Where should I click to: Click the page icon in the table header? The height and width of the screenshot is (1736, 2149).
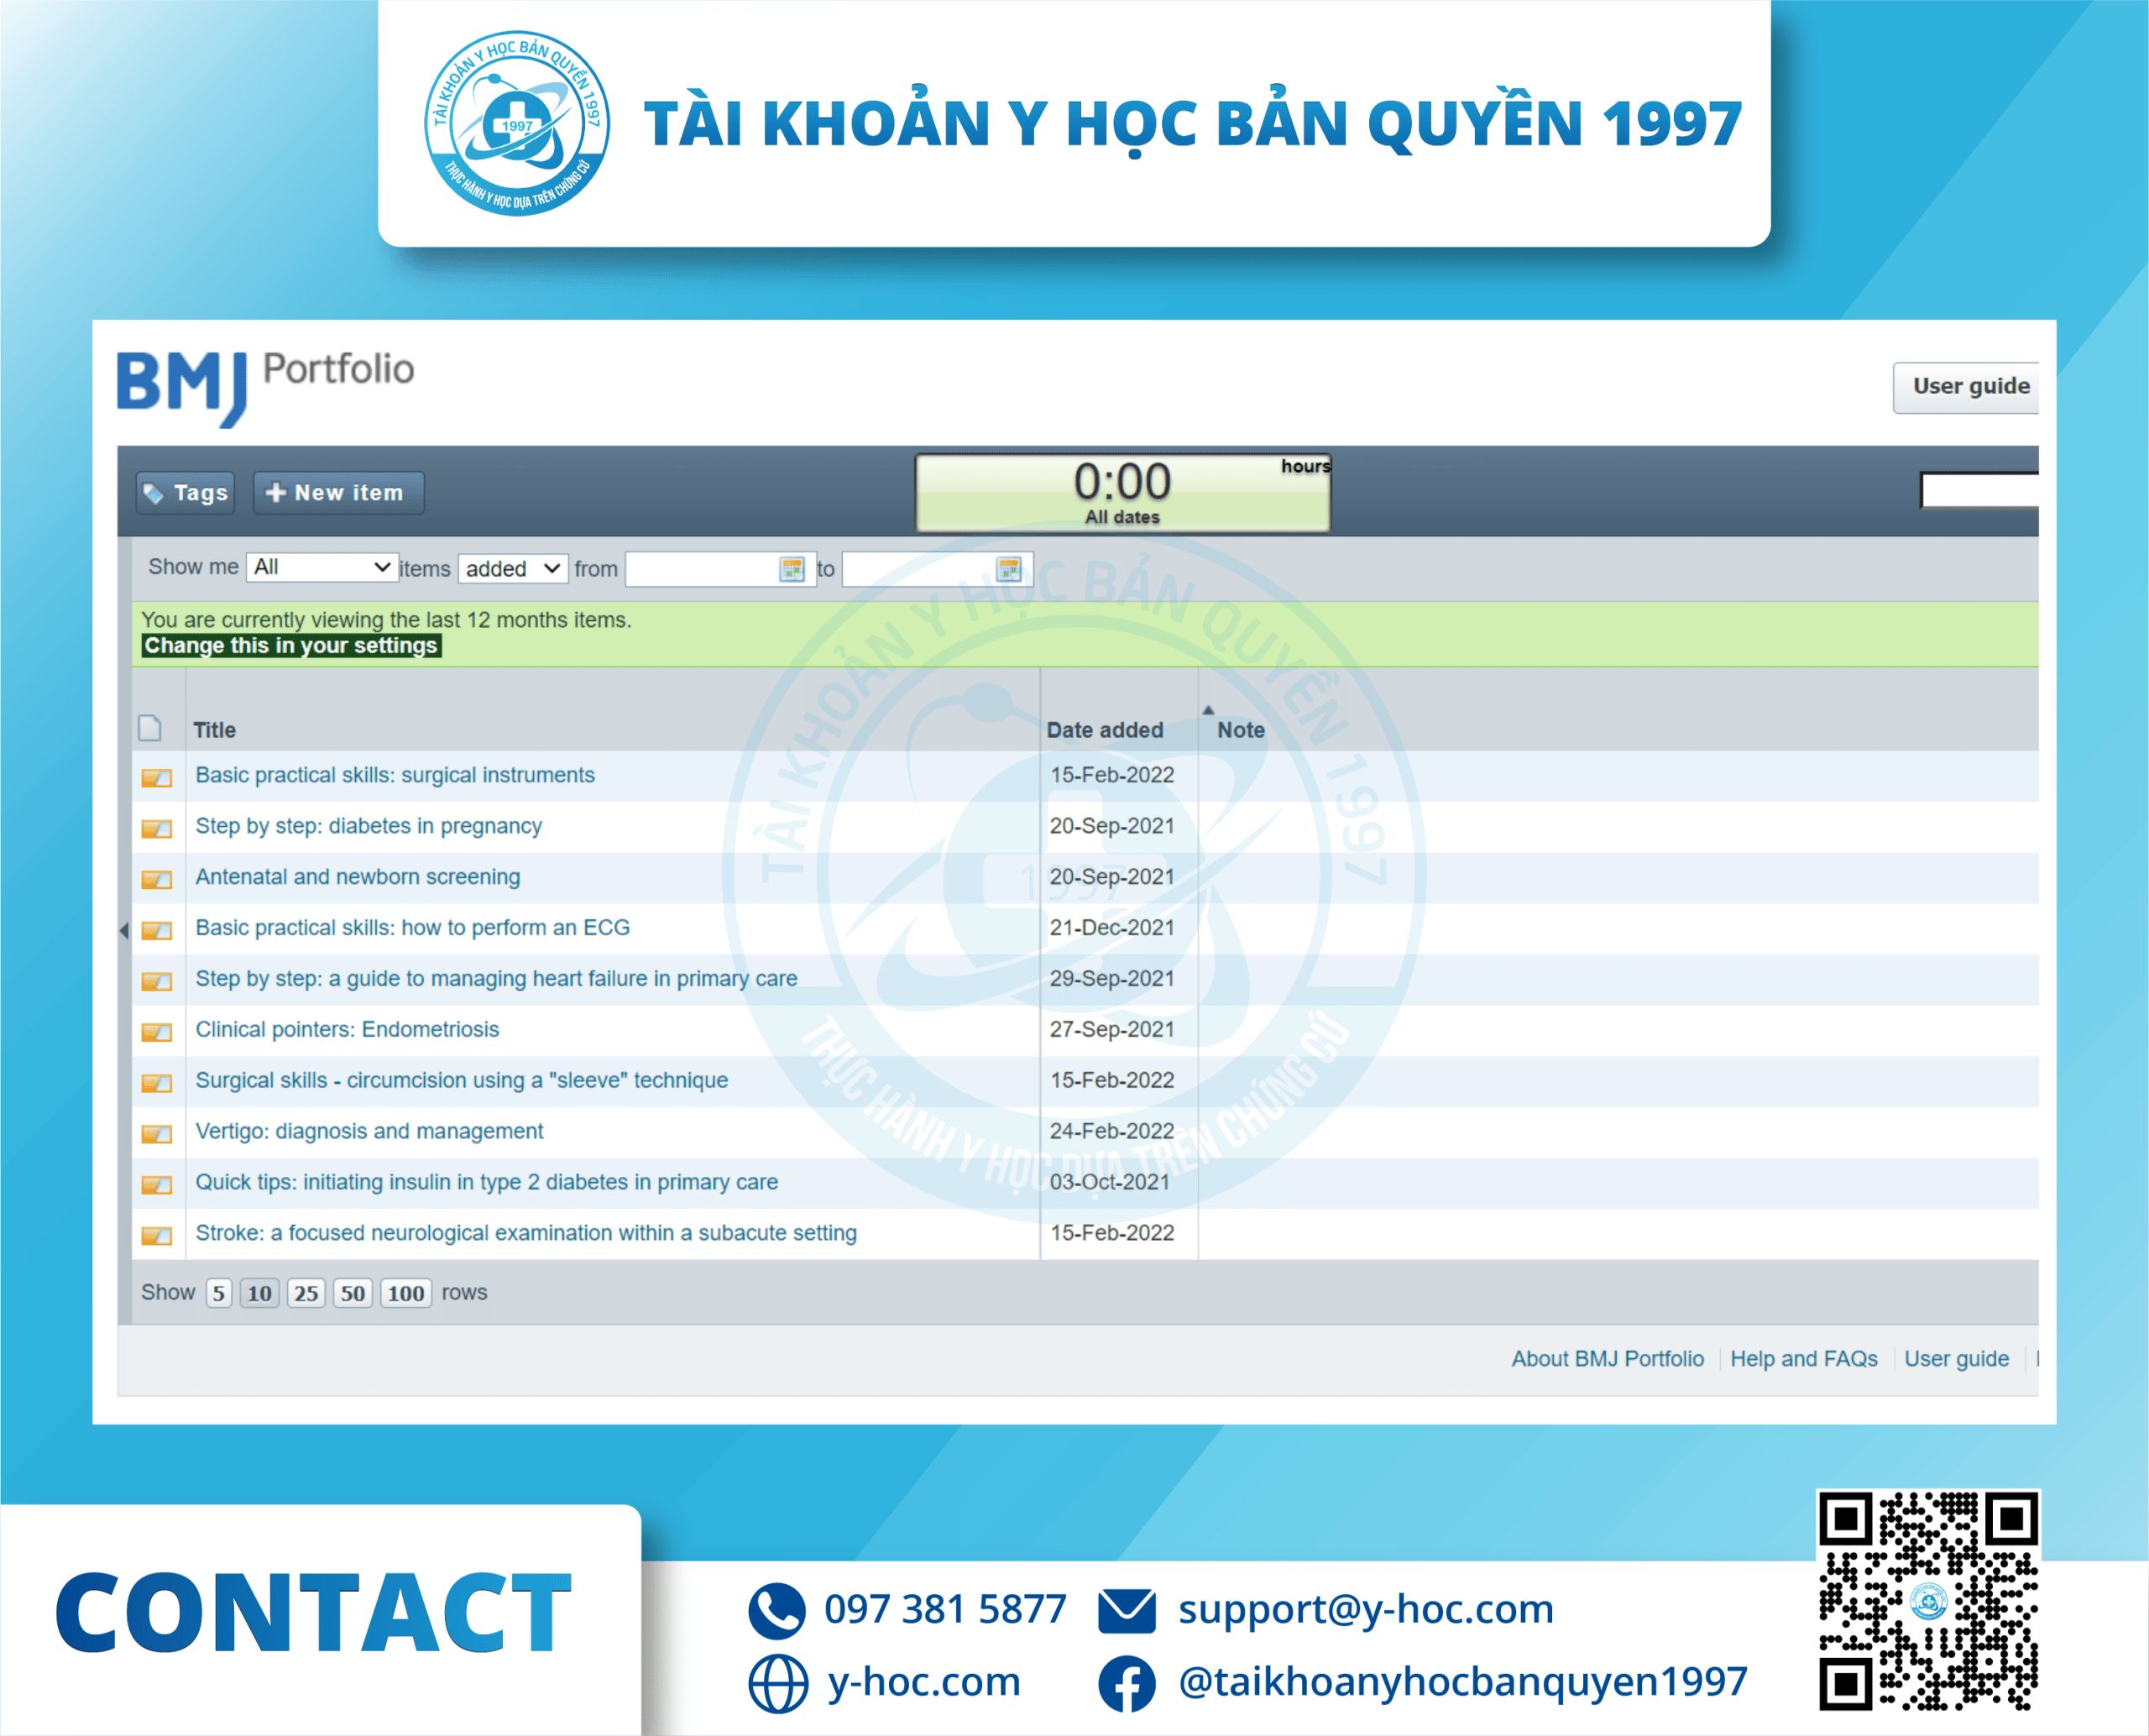click(x=150, y=728)
